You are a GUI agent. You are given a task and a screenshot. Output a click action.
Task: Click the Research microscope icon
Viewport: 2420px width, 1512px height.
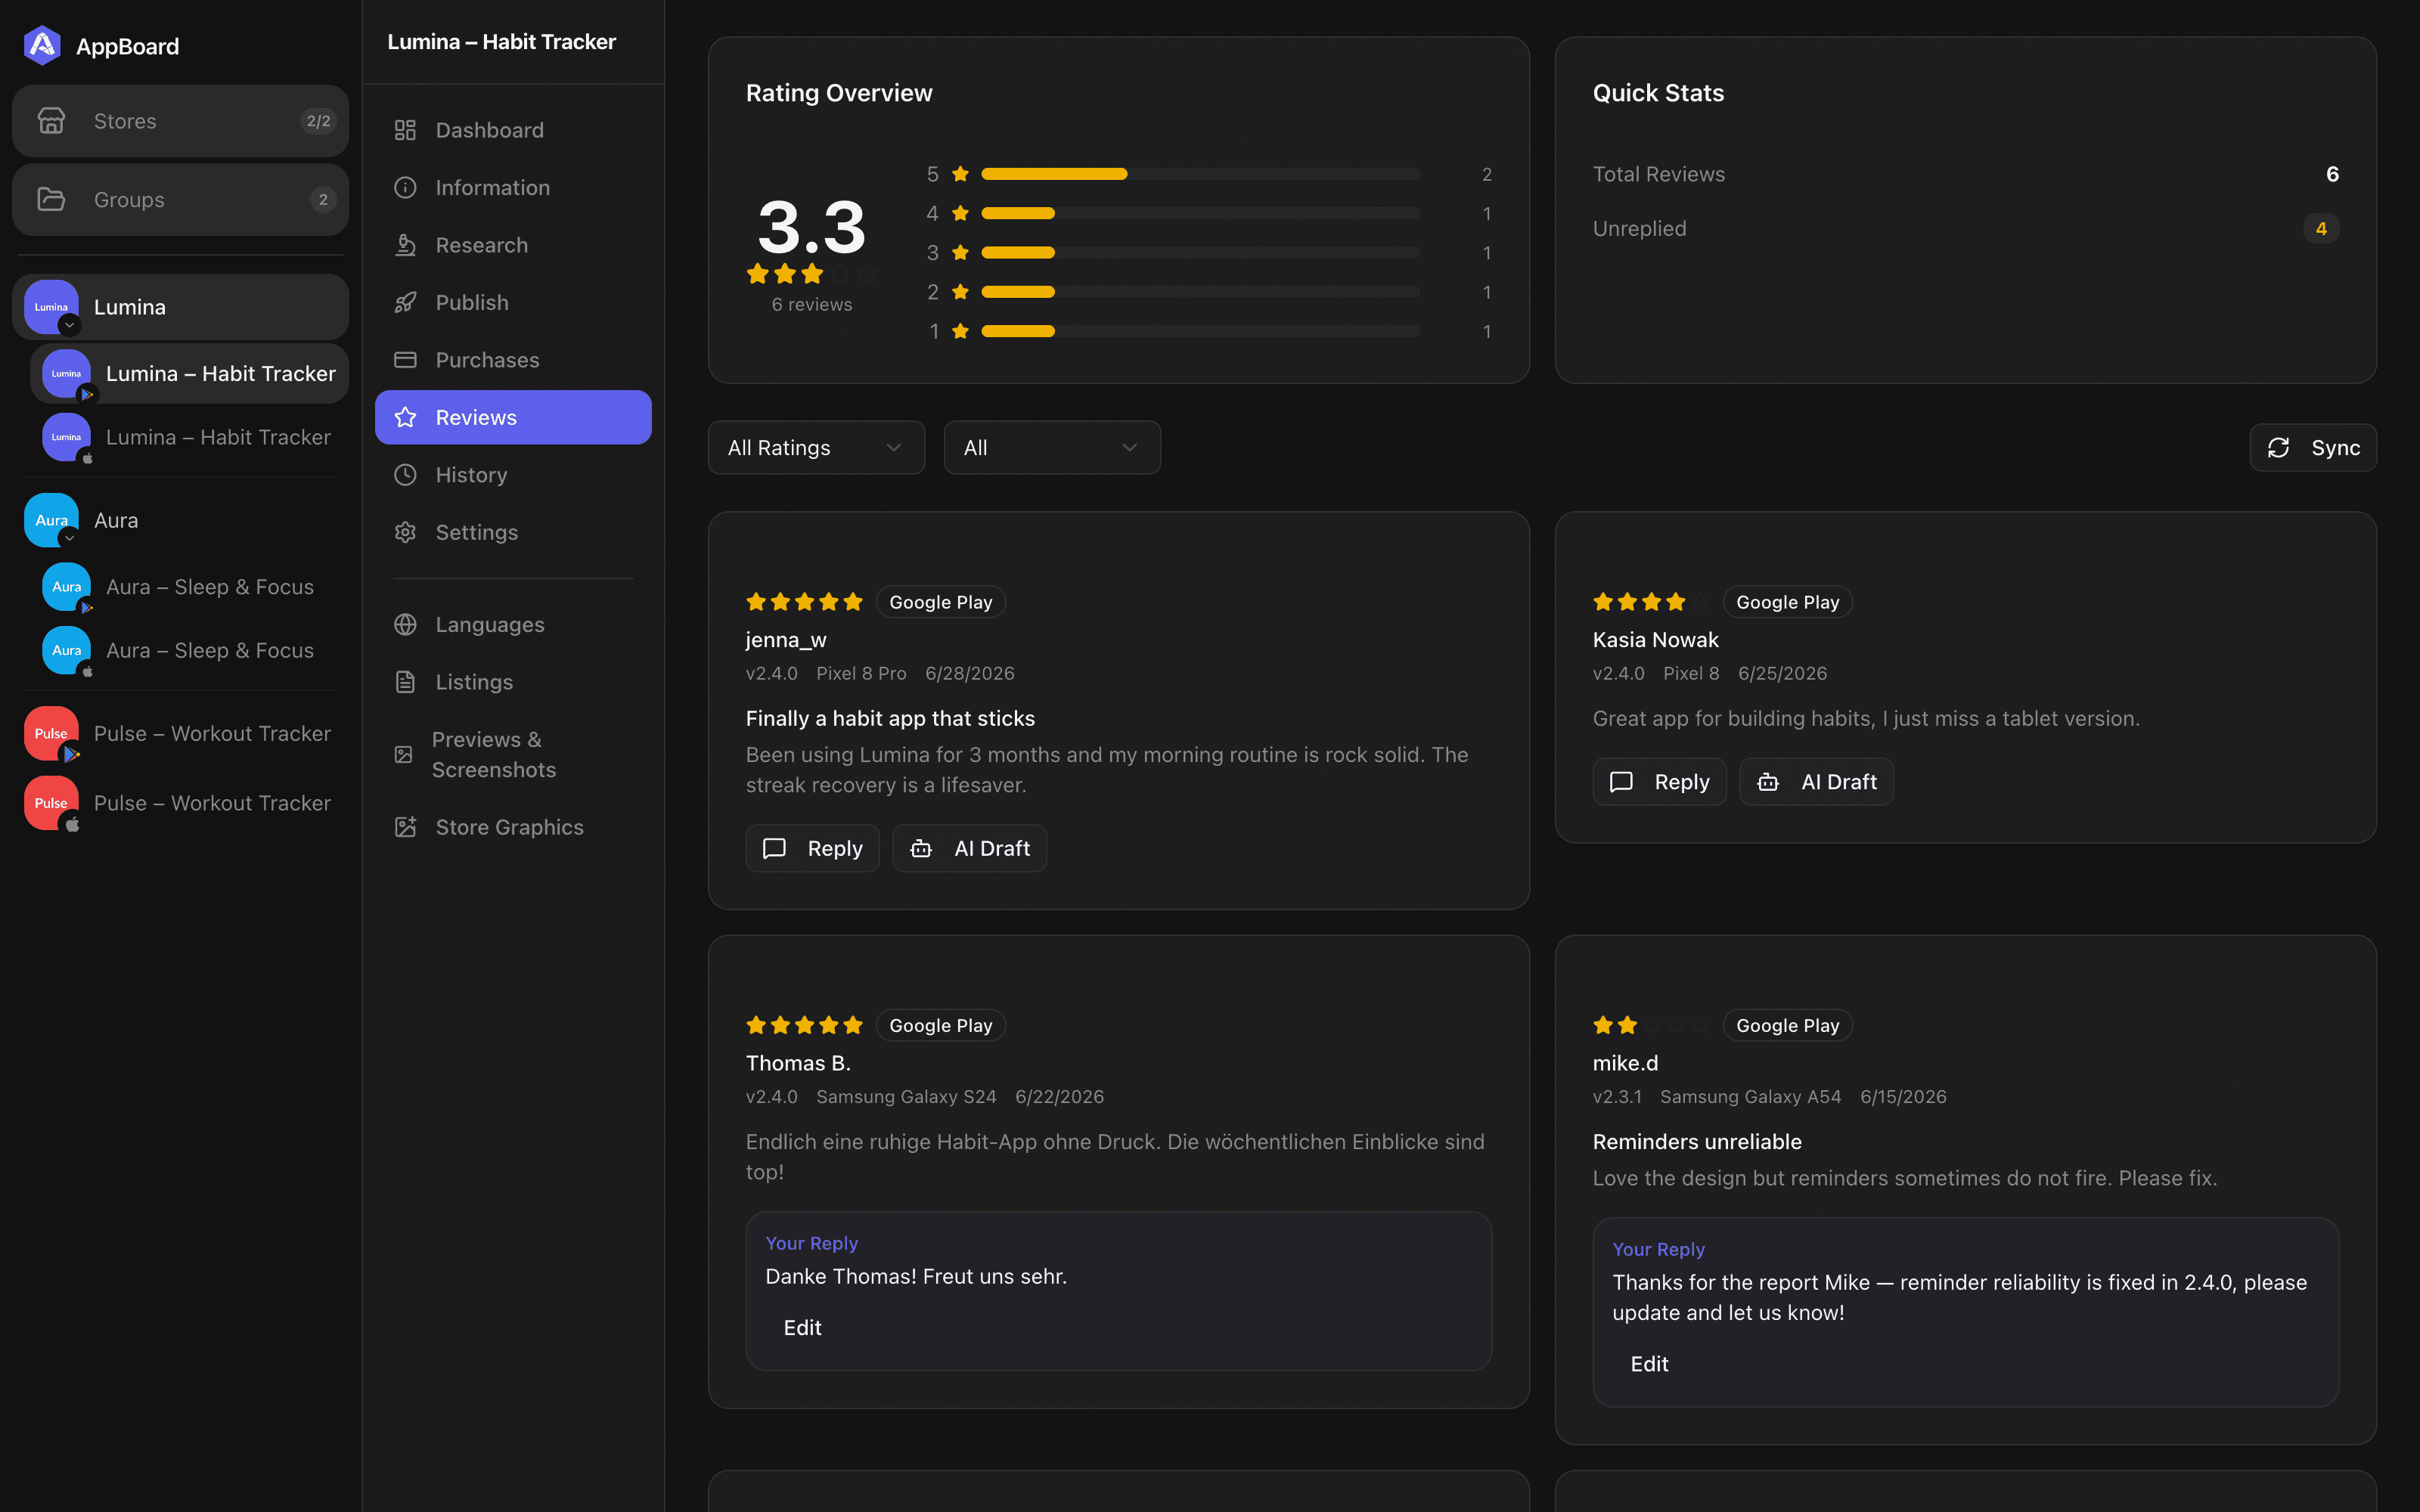(x=405, y=245)
